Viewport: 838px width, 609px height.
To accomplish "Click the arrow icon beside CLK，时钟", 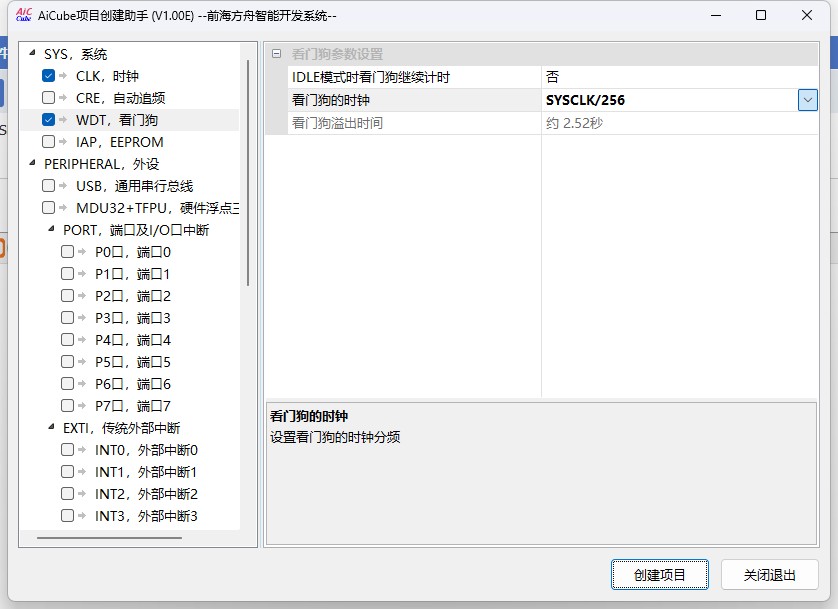I will 63,76.
